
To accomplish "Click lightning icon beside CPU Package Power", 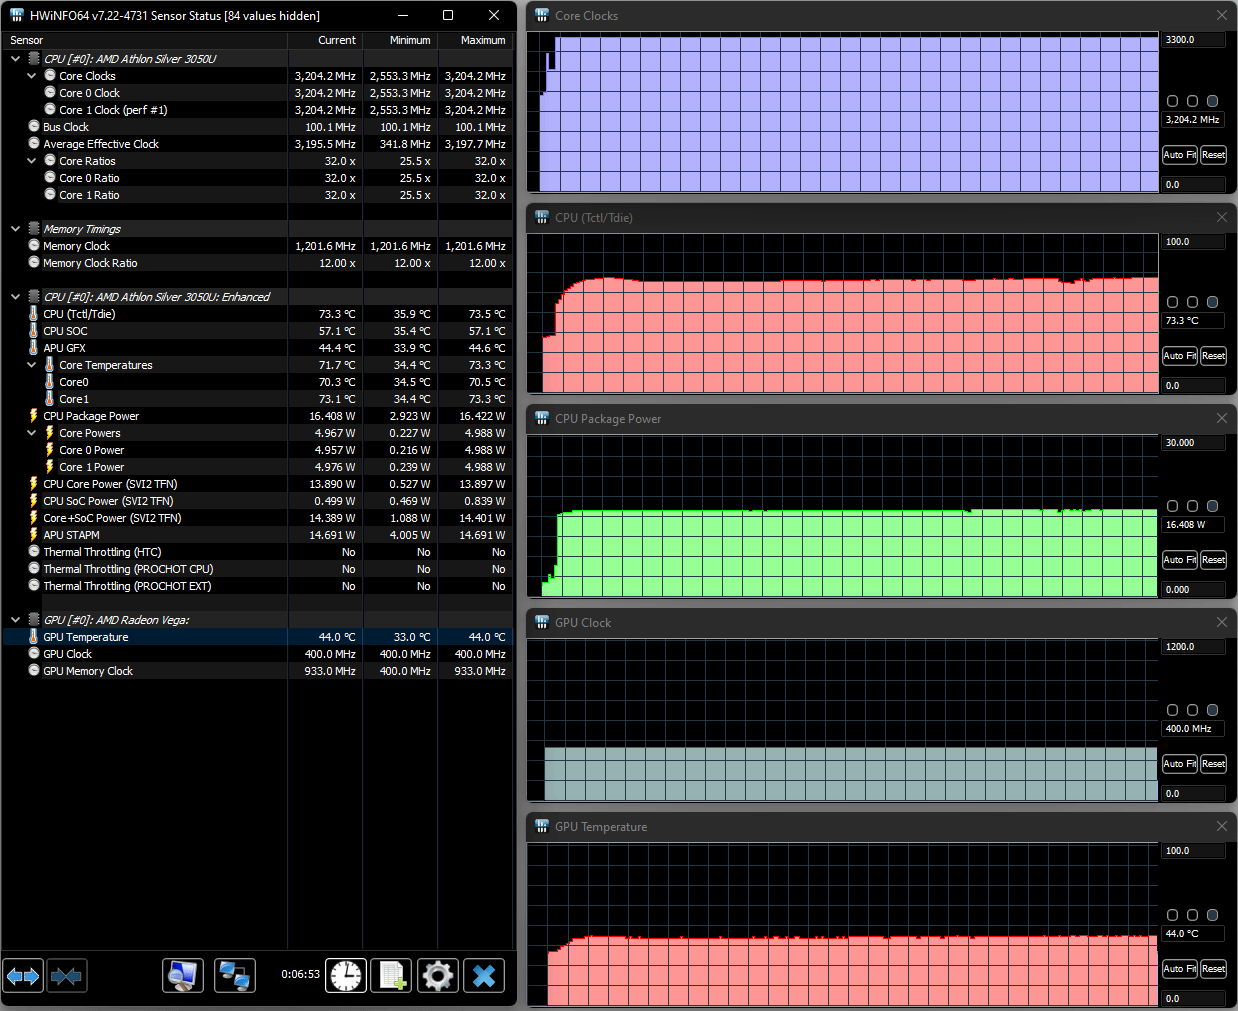I will [34, 416].
